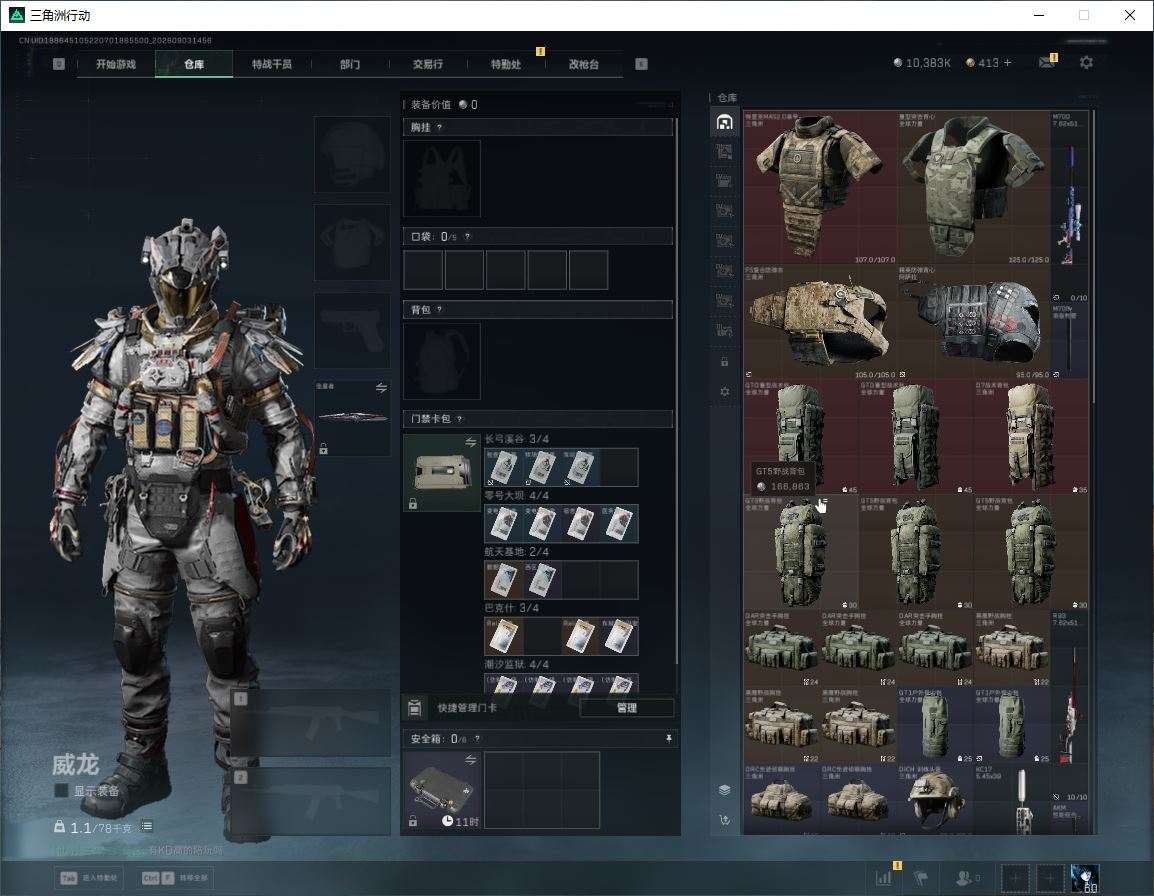
Task: Select primary weapon slot 2
Action: [x=311, y=802]
